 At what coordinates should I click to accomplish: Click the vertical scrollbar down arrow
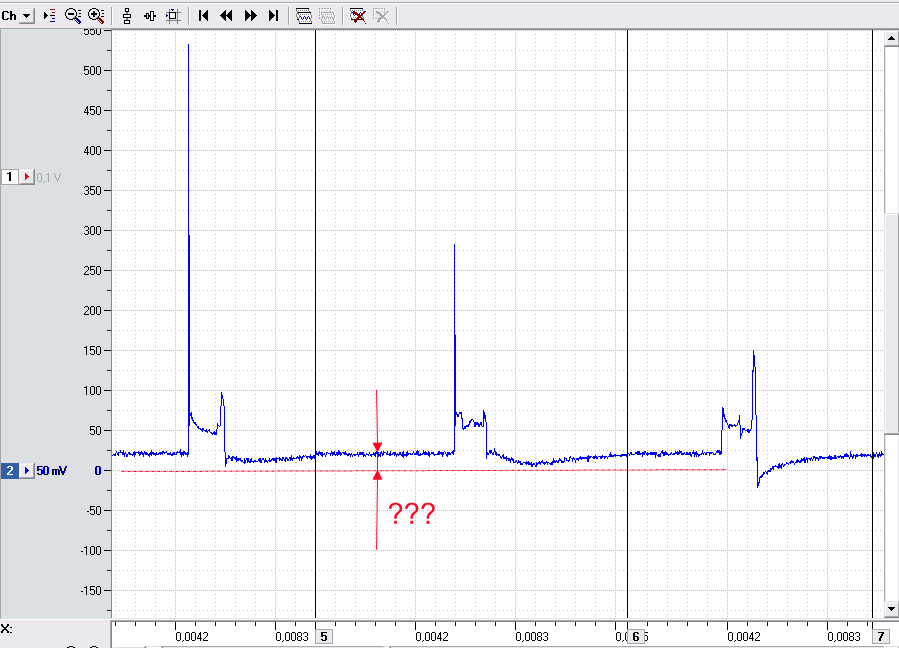tap(891, 609)
